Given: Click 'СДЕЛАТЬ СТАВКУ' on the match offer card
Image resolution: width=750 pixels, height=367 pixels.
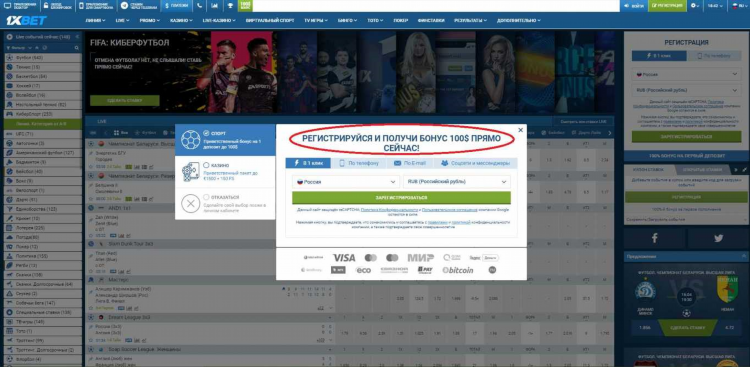Looking at the screenshot, I should click(687, 328).
